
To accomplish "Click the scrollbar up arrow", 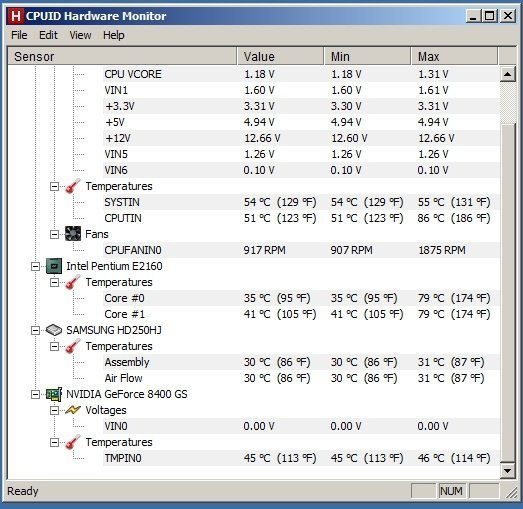I will pyautogui.click(x=507, y=74).
